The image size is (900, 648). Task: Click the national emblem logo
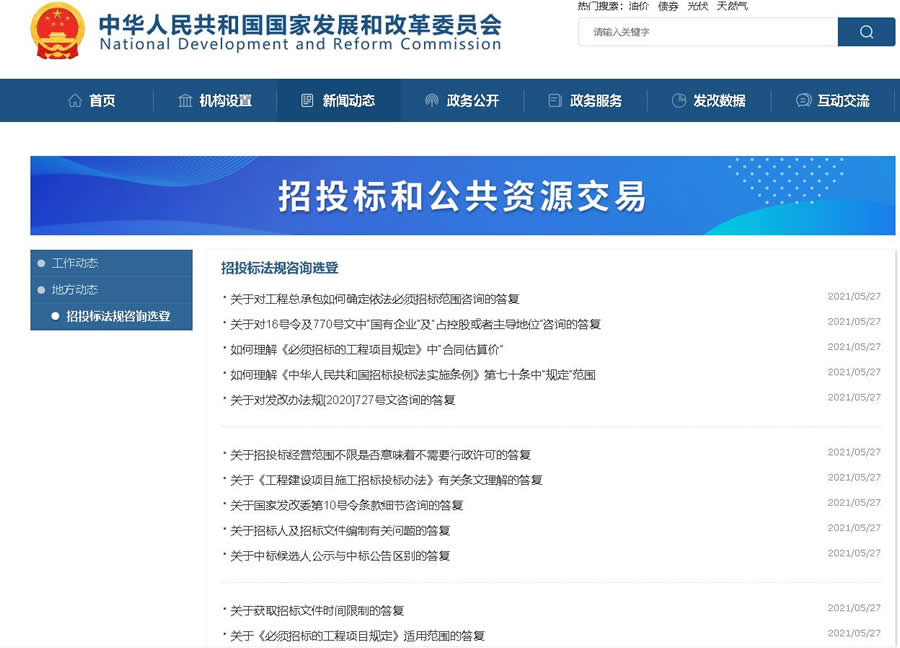tap(58, 31)
